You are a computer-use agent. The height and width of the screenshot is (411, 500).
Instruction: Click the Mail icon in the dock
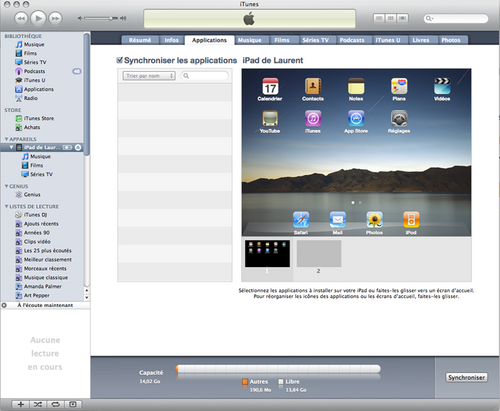click(x=338, y=220)
